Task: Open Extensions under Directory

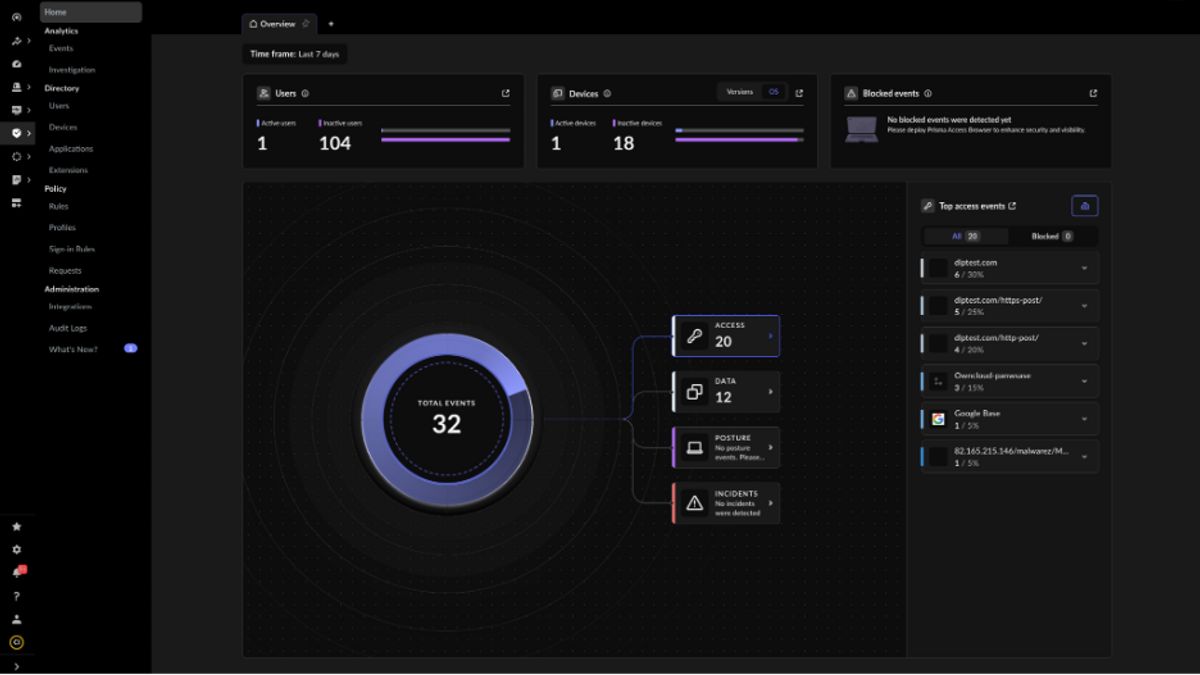Action: click(69, 170)
